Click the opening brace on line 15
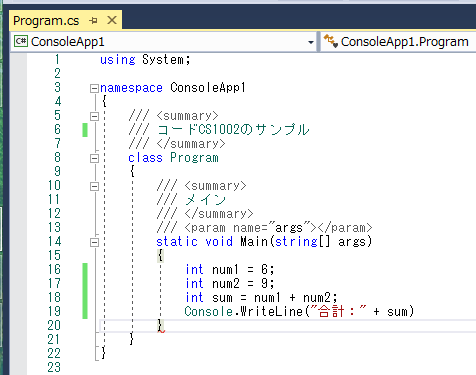This screenshot has width=476, height=375. [160, 256]
